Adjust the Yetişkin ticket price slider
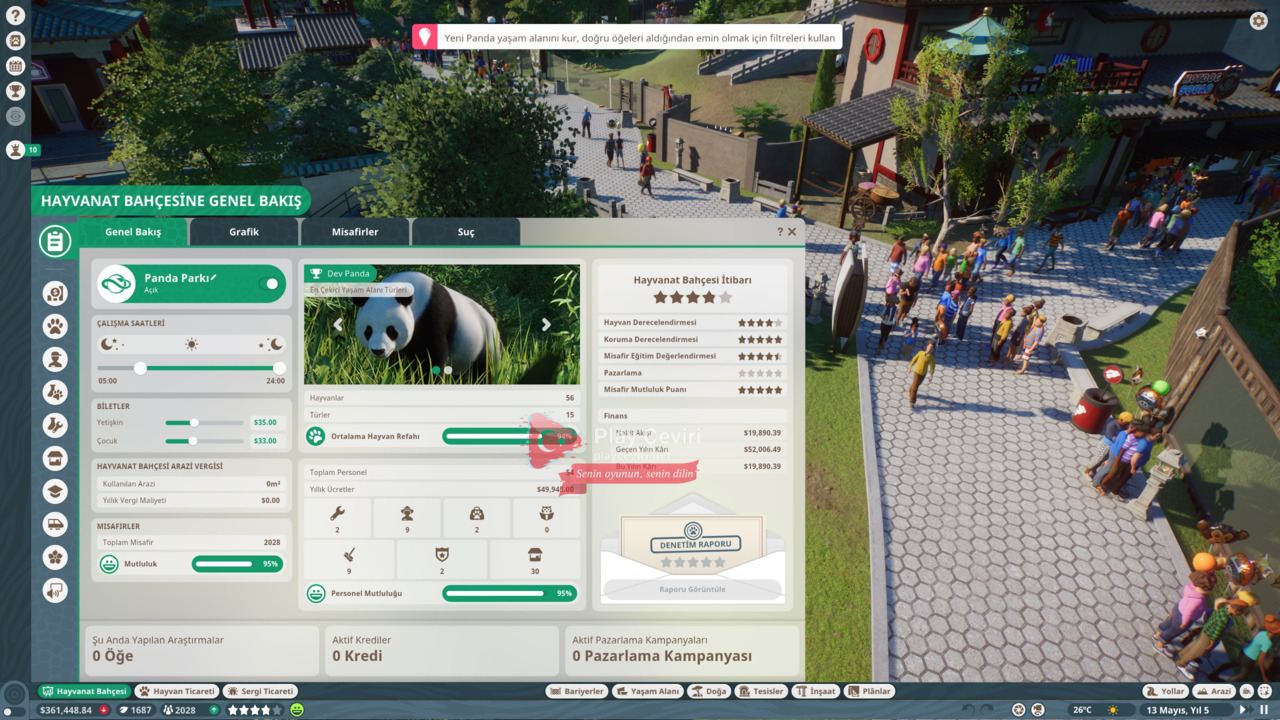 pyautogui.click(x=194, y=423)
